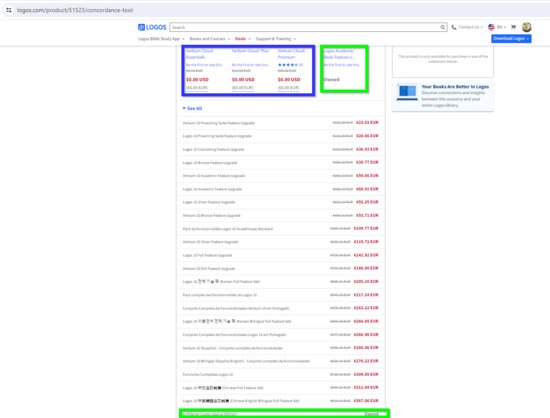Open the EN language dropdown
Screen dimensions: 550x418
click(501, 27)
